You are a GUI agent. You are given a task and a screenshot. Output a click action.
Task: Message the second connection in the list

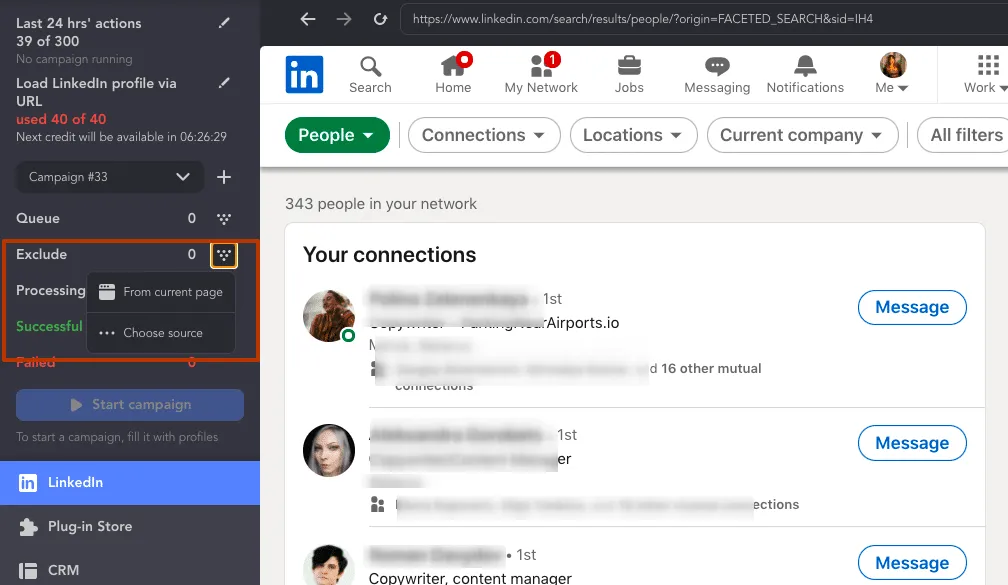(x=912, y=443)
